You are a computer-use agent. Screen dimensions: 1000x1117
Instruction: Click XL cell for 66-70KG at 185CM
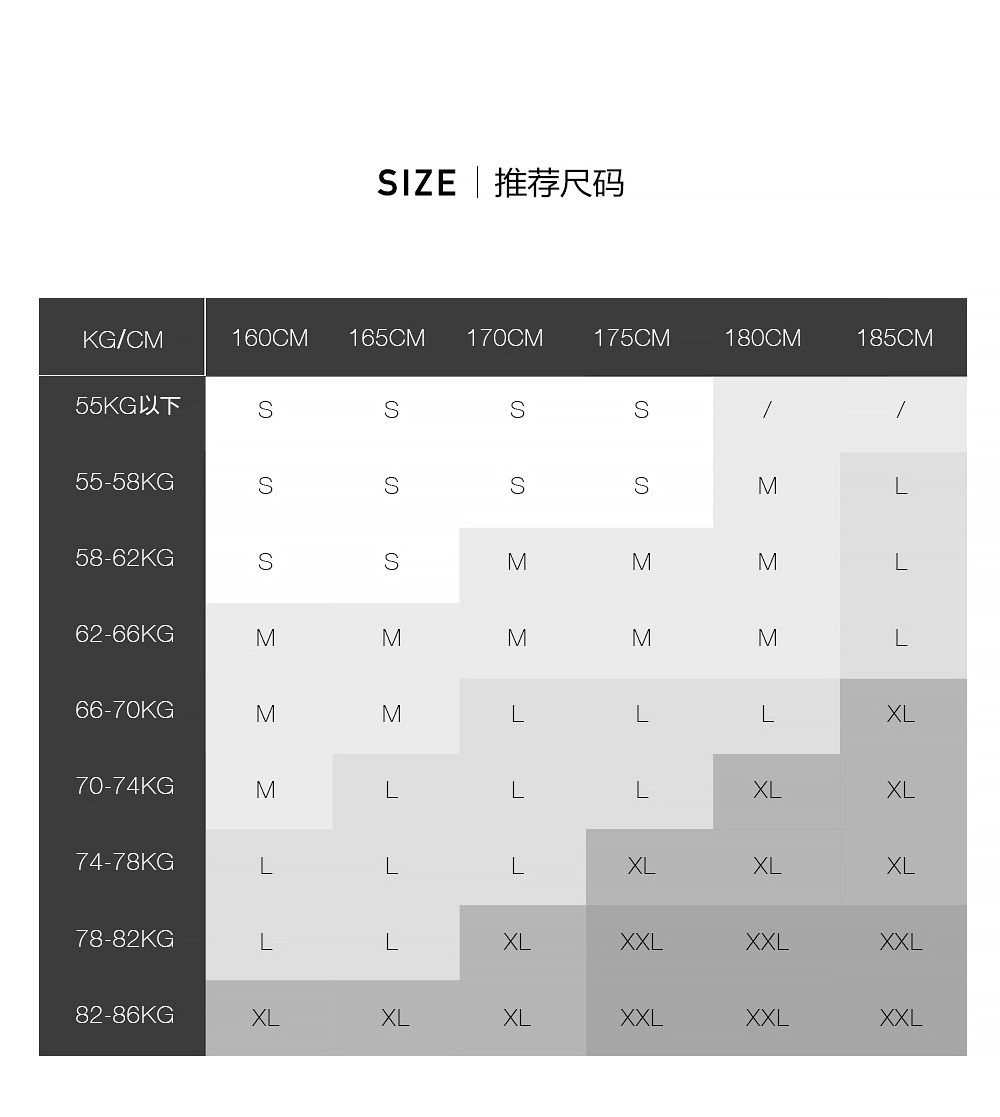coord(900,714)
